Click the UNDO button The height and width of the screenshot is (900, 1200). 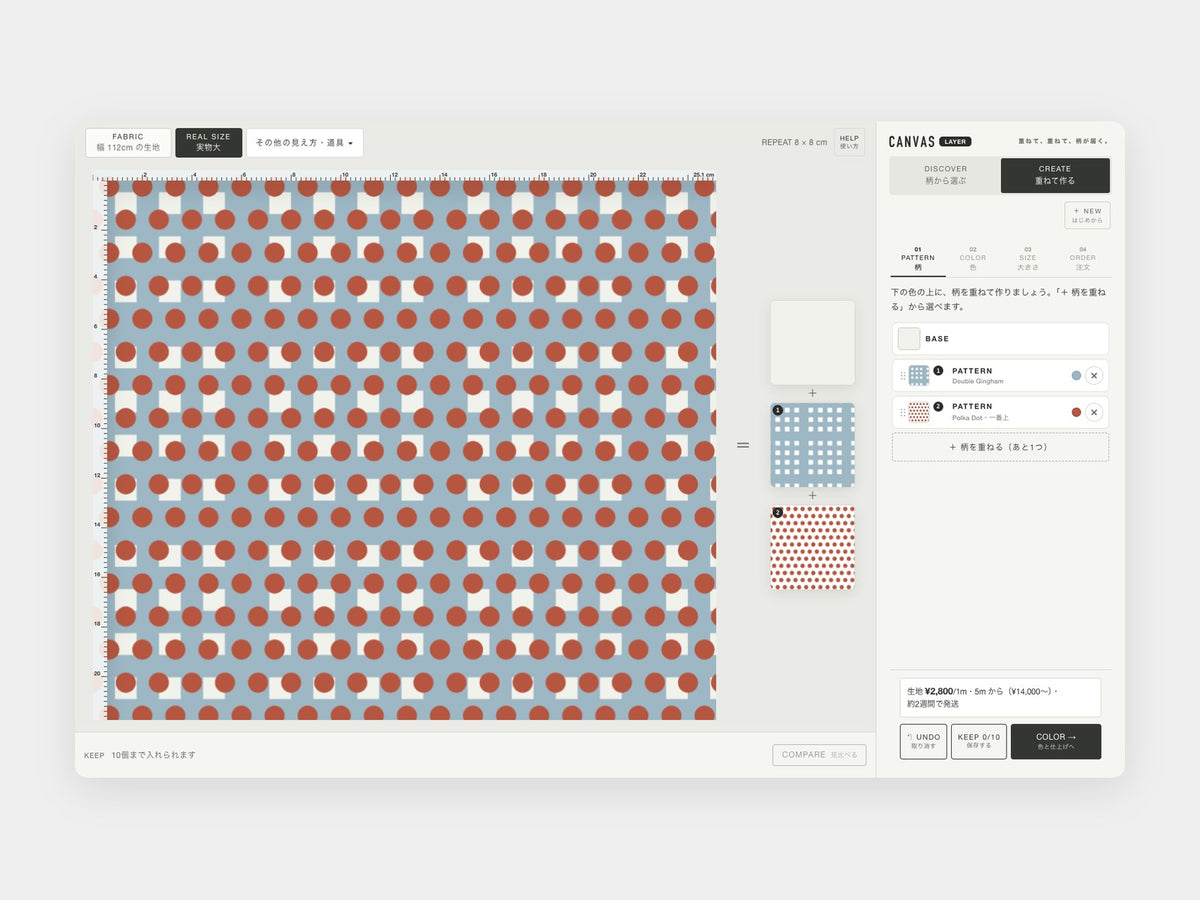click(923, 741)
